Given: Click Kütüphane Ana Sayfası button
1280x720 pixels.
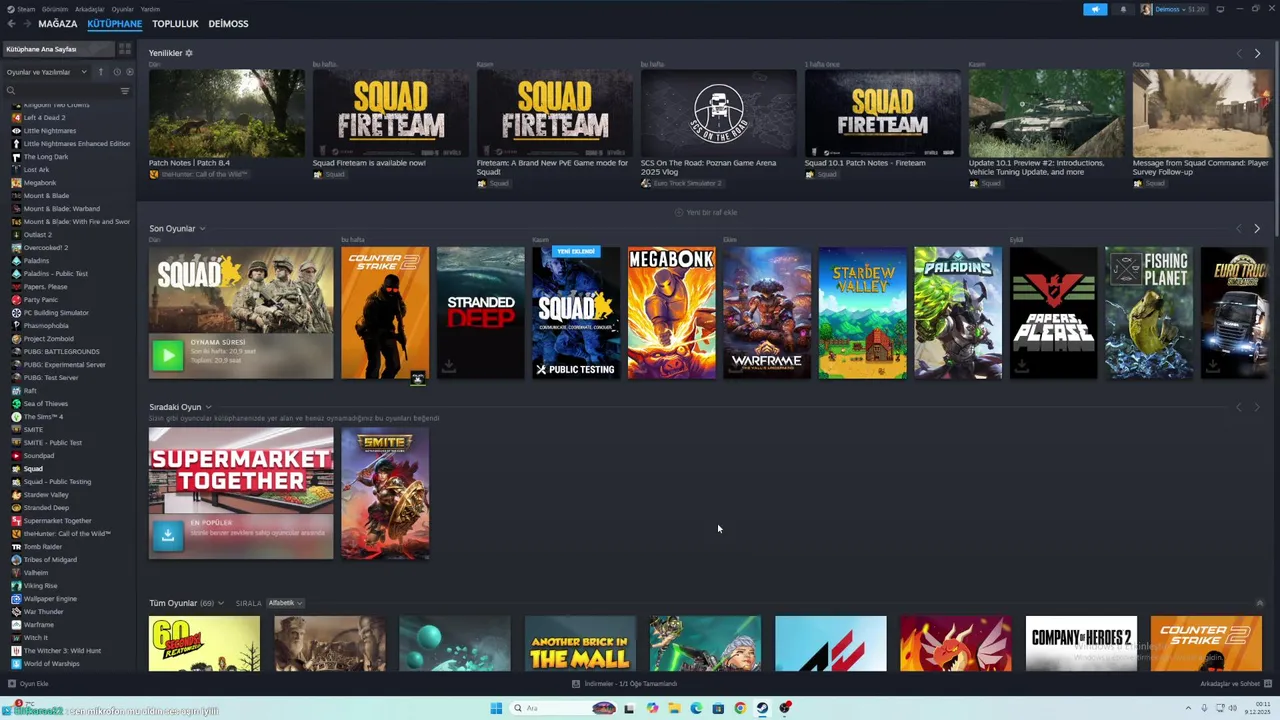Looking at the screenshot, I should point(58,49).
